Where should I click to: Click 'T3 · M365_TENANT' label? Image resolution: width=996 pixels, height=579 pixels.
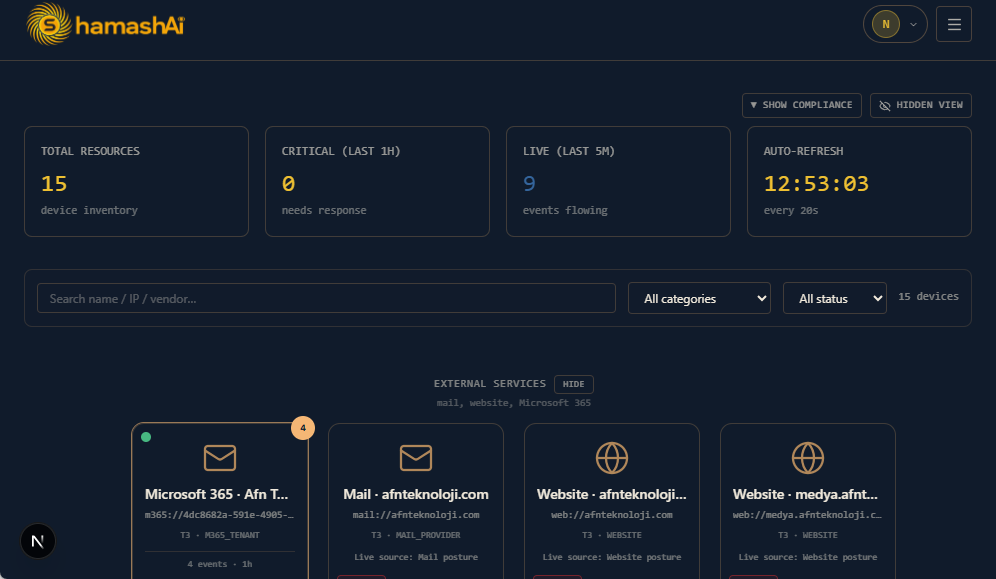220,535
